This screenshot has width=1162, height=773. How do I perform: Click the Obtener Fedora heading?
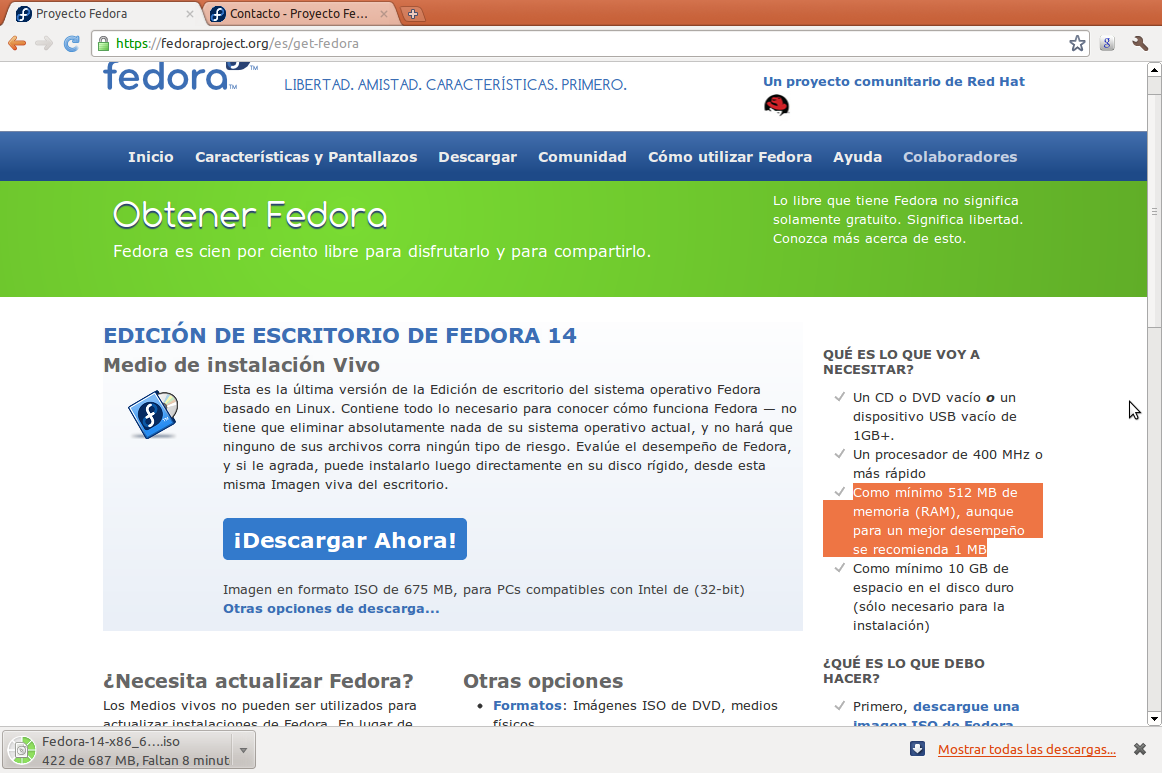(250, 215)
